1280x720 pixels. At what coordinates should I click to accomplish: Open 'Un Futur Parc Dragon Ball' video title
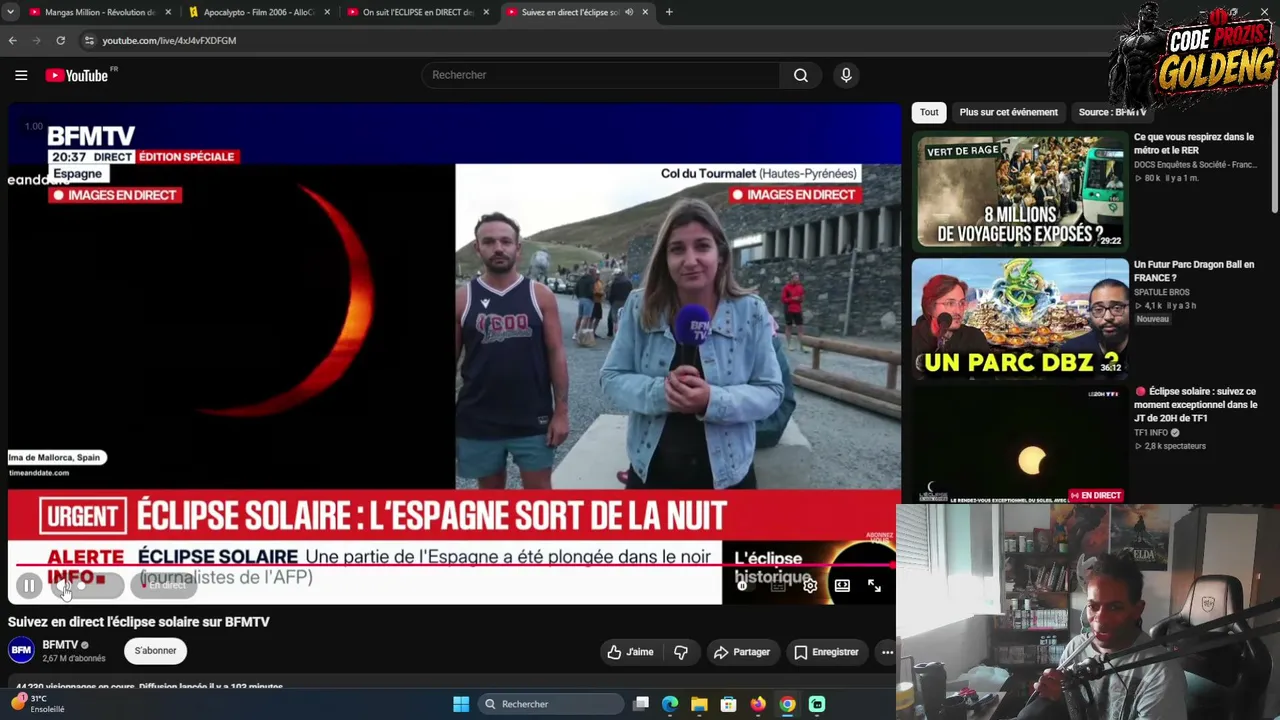(x=1193, y=271)
